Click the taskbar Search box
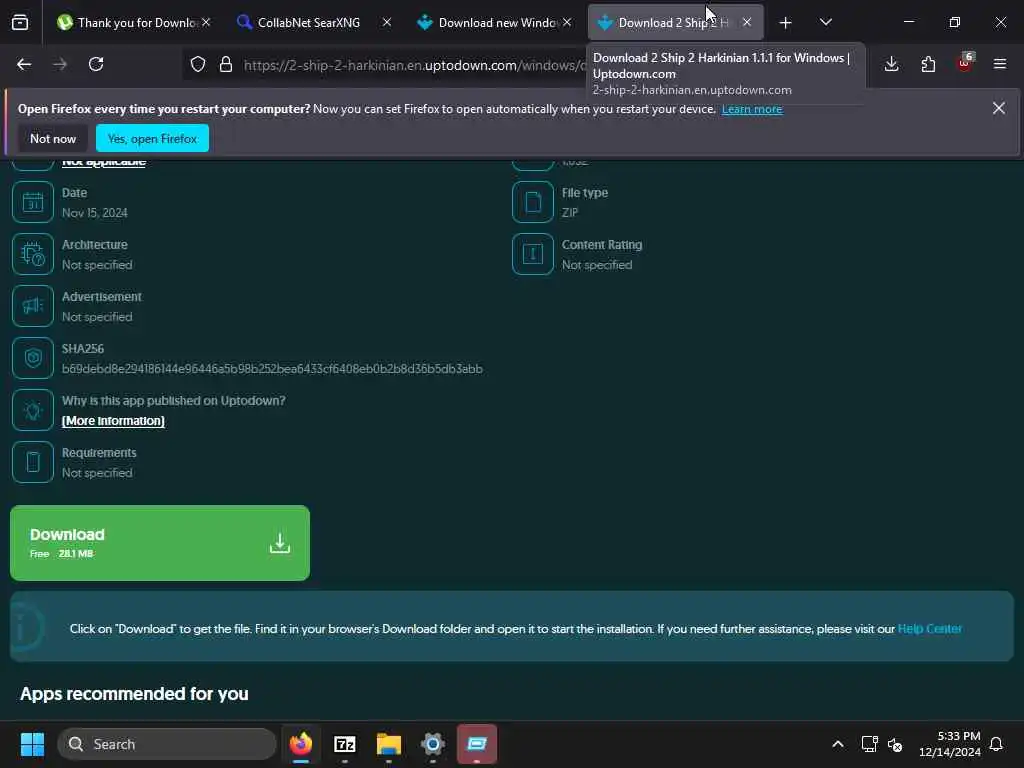 point(167,744)
